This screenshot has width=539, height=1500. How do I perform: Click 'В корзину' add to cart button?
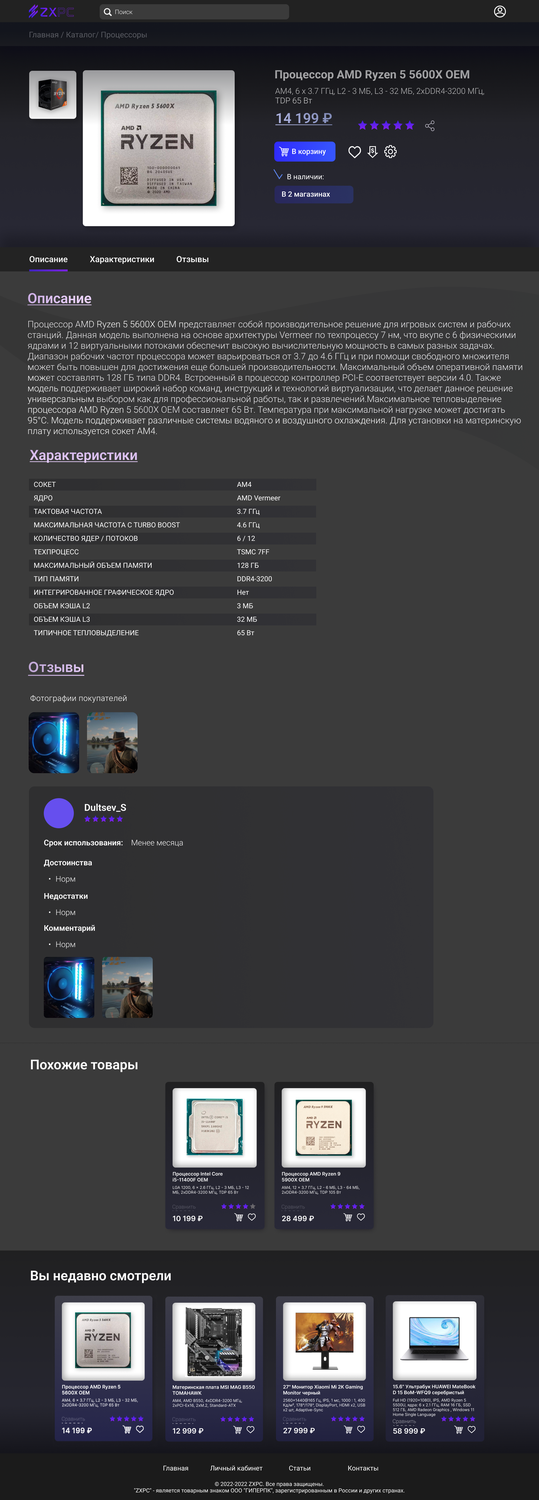tap(304, 152)
